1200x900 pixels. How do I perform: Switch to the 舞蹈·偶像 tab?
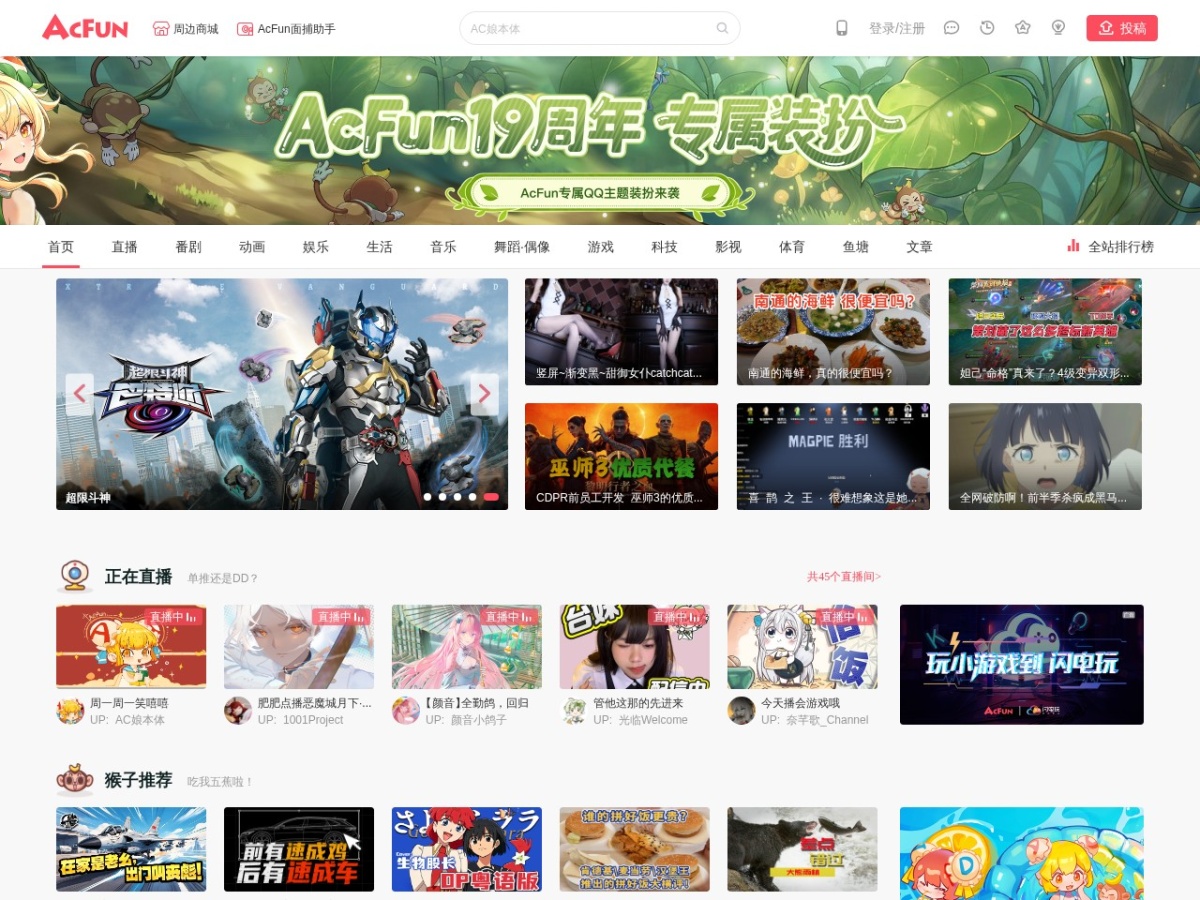pyautogui.click(x=522, y=247)
